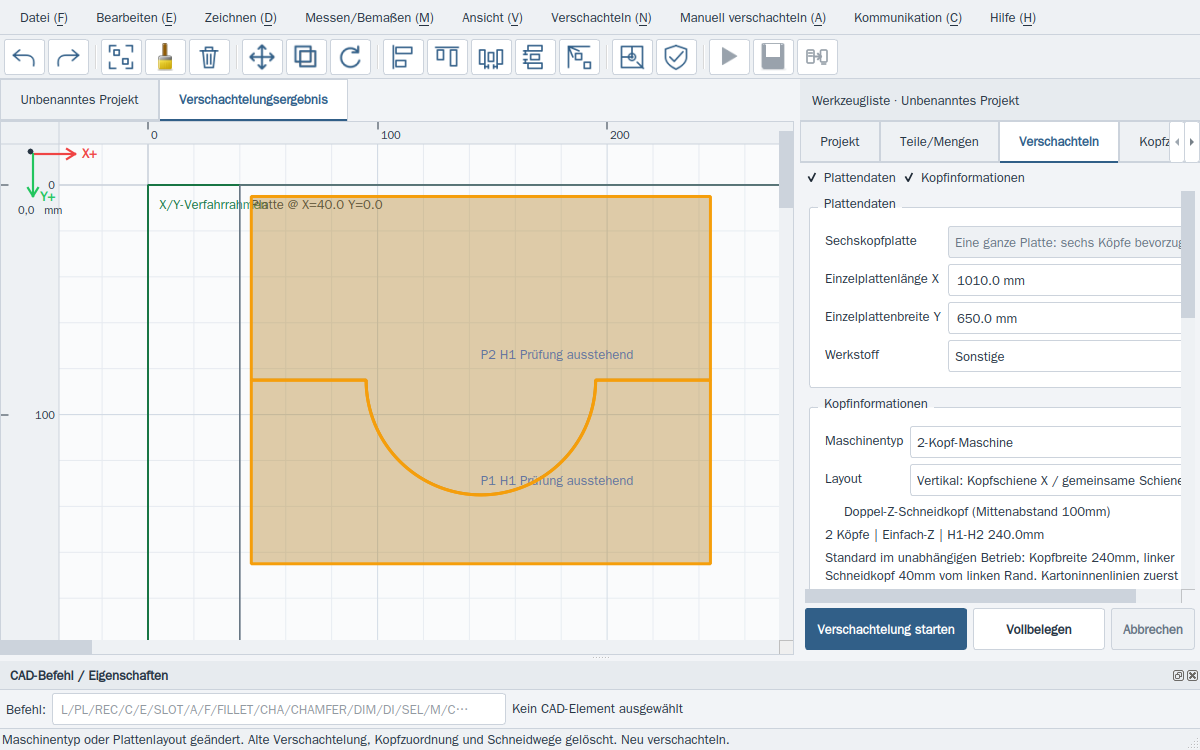Open the Verschachteln (N) menu
The width and height of the screenshot is (1200, 750).
point(601,18)
